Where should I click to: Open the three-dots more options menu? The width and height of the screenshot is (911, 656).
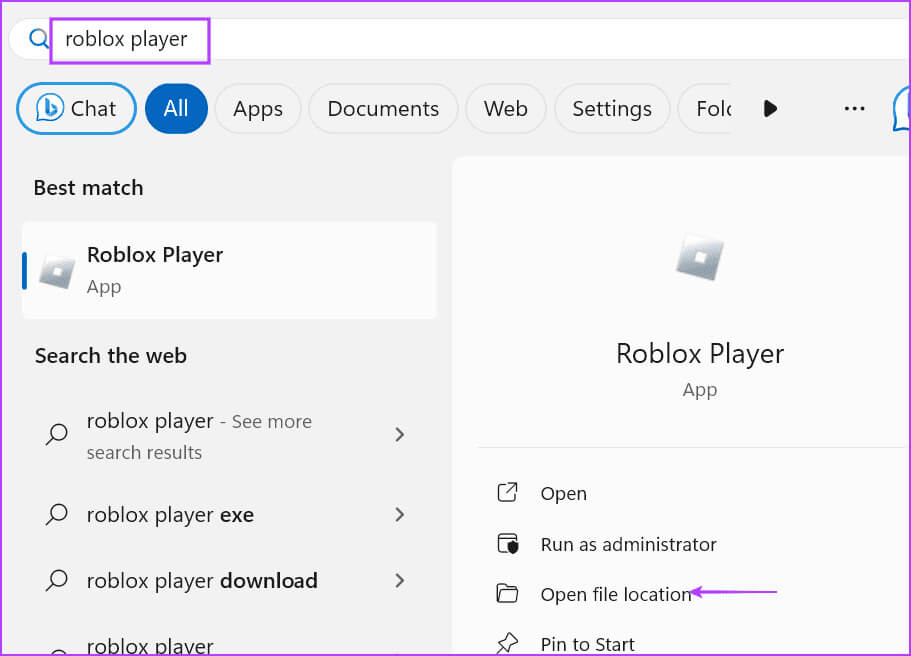pos(854,108)
